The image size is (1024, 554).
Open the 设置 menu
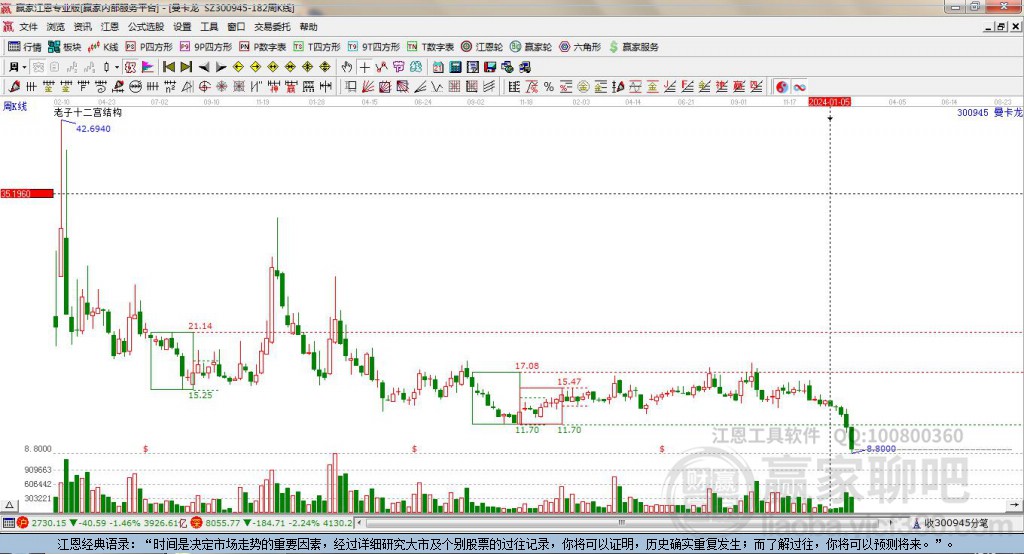(182, 27)
